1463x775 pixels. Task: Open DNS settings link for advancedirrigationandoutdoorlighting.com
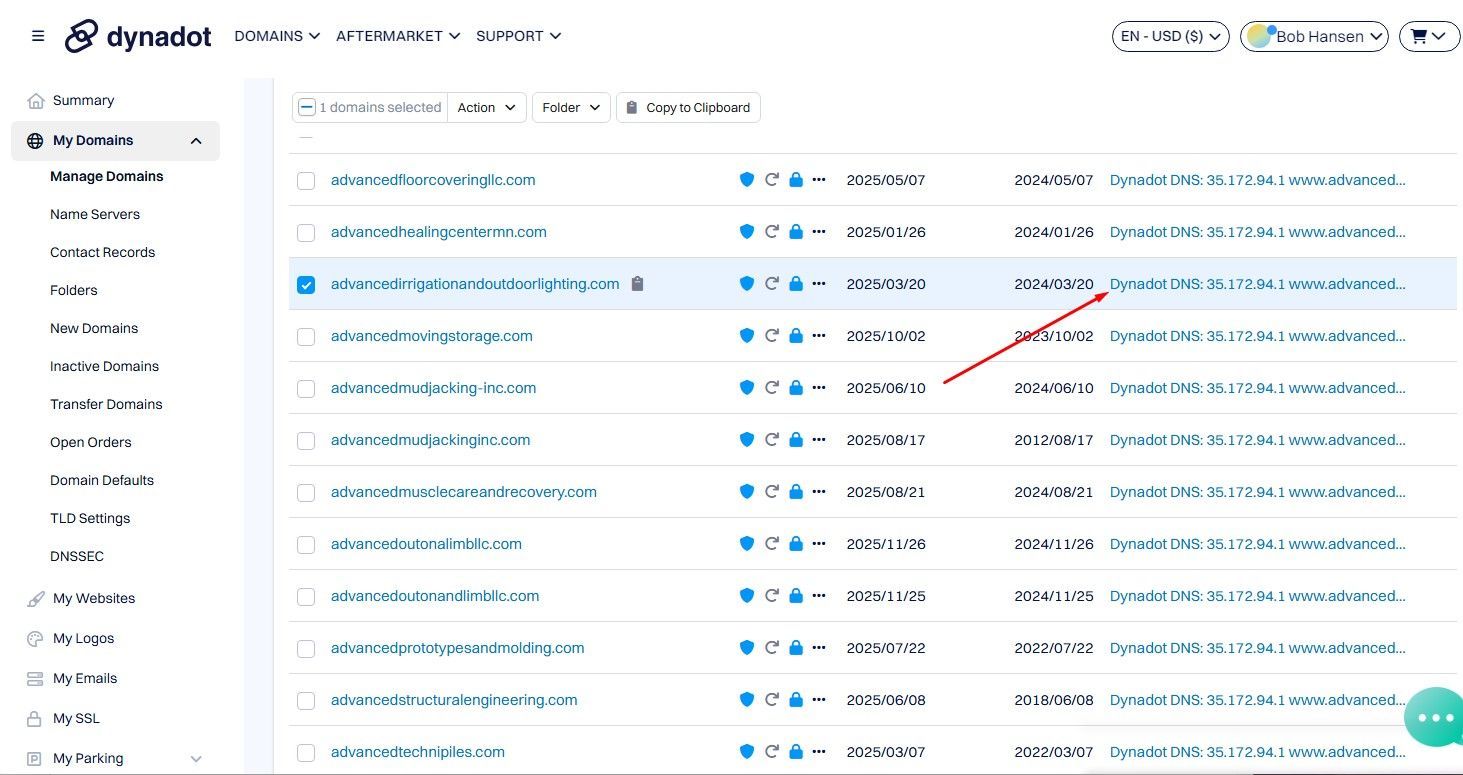pos(1258,284)
